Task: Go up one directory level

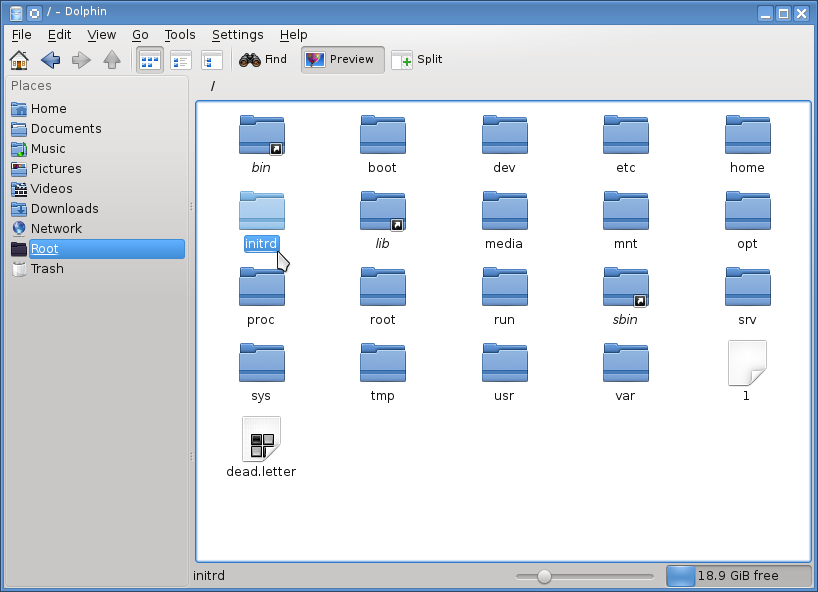Action: 112,59
